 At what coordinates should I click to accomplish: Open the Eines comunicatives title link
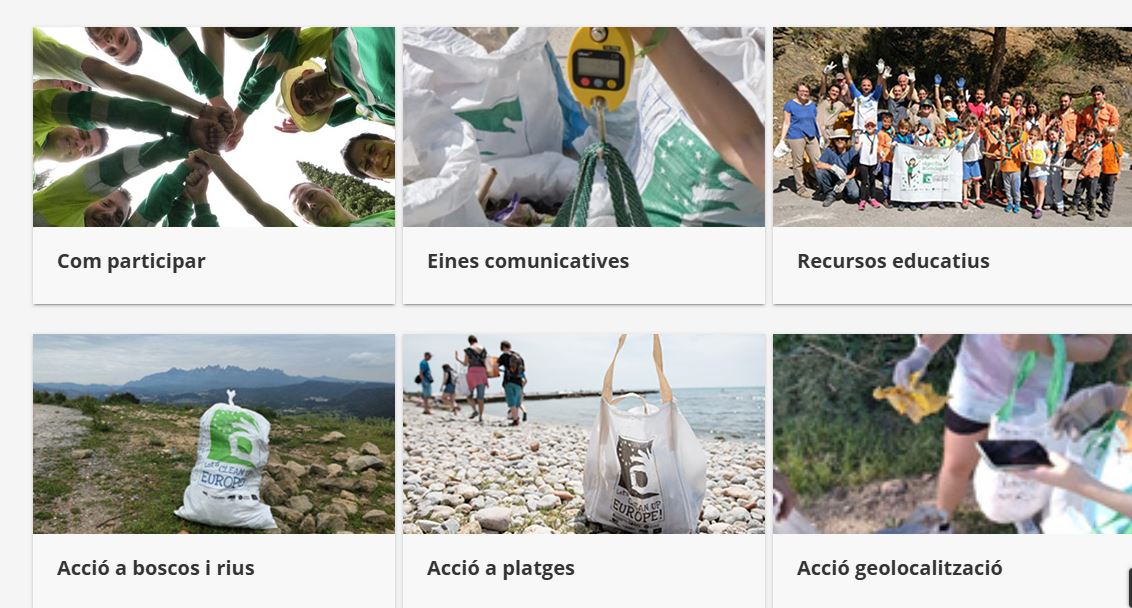[x=528, y=261]
